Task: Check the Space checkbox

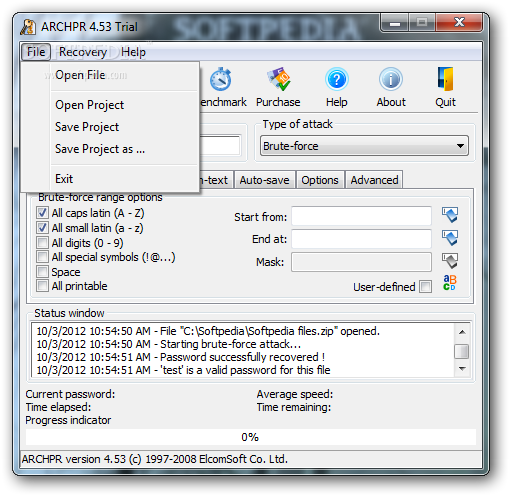Action: tap(42, 271)
